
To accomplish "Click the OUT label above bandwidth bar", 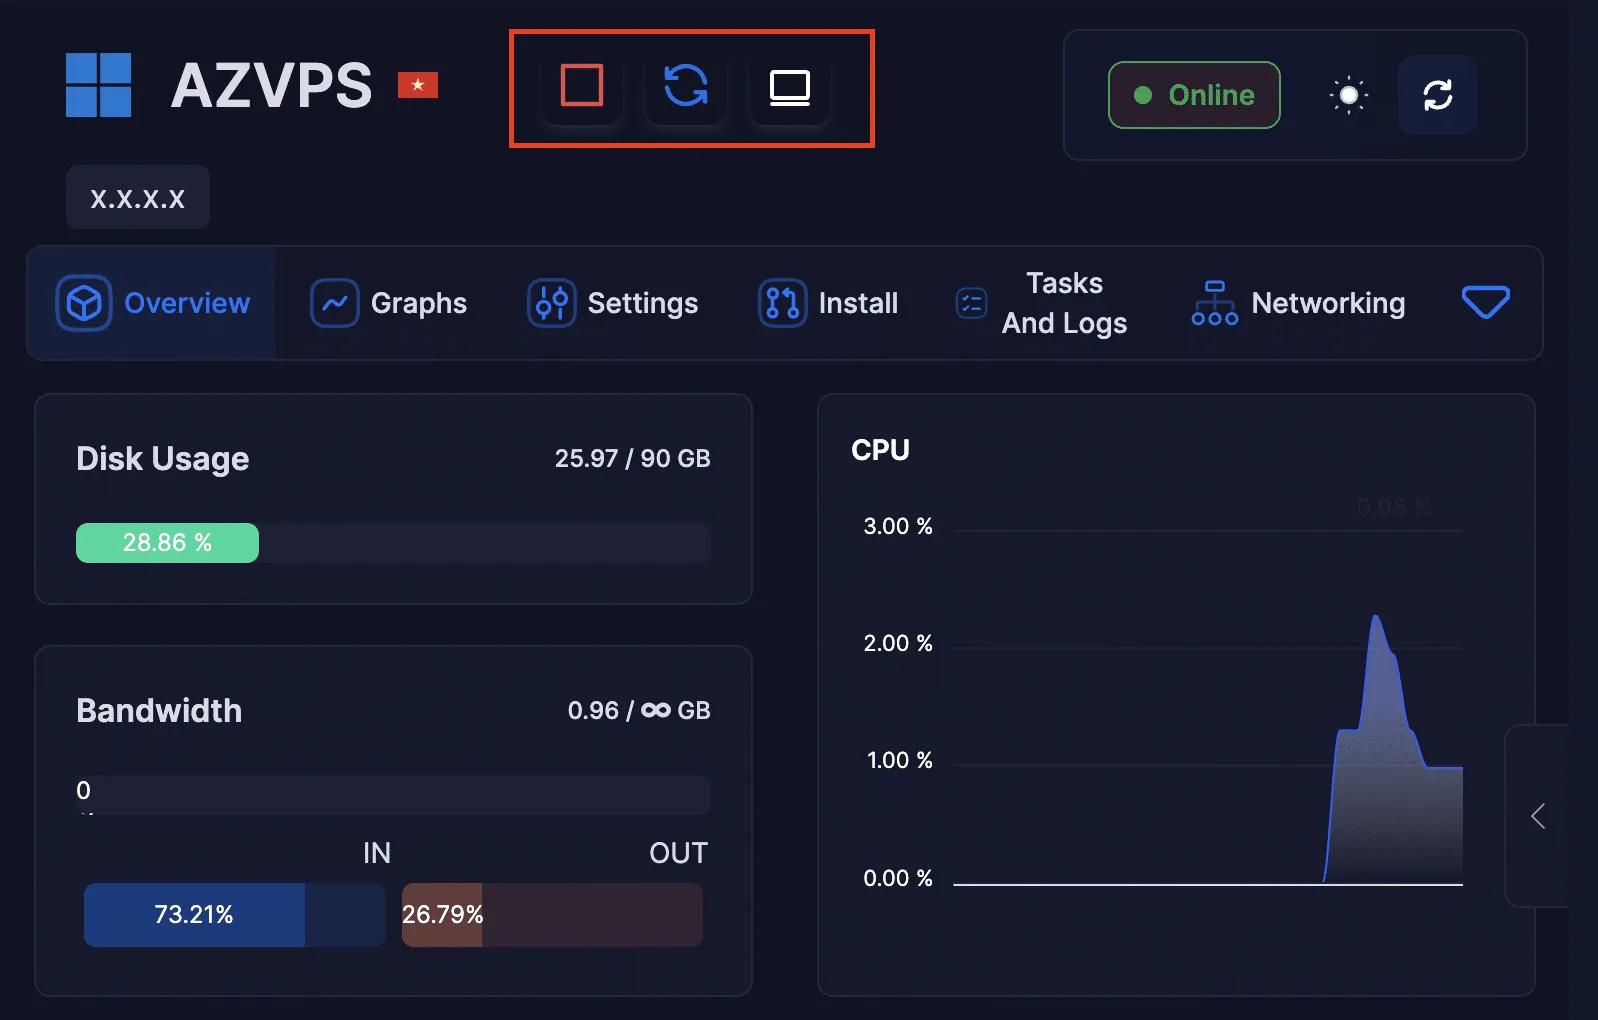I will pos(679,853).
